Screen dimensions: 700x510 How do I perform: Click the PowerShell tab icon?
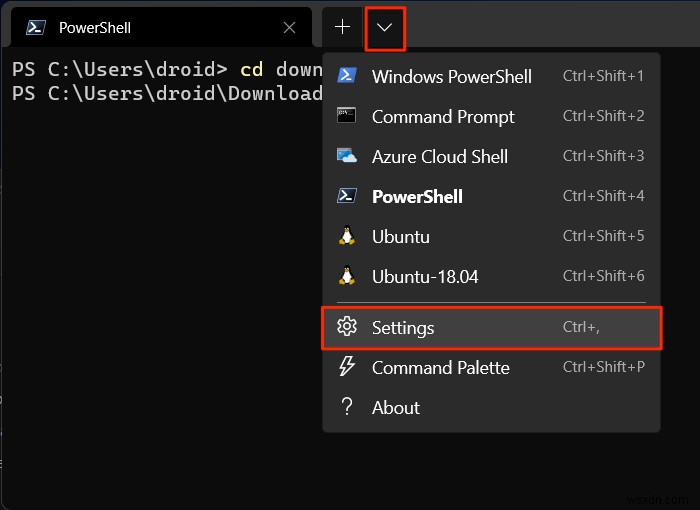coord(35,28)
